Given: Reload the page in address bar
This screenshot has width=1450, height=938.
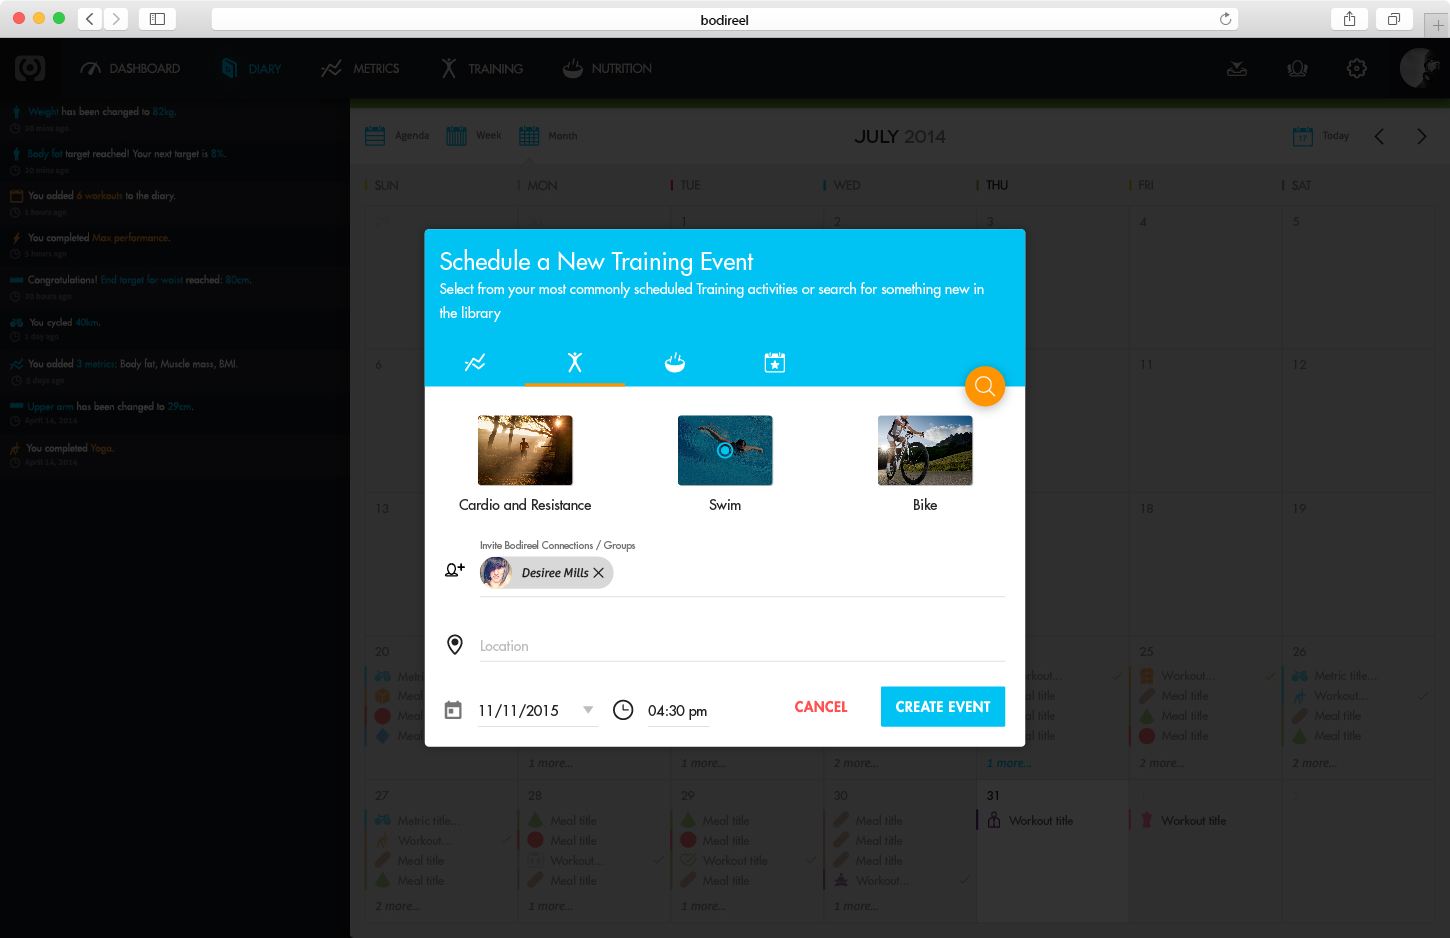Looking at the screenshot, I should coord(1225,19).
